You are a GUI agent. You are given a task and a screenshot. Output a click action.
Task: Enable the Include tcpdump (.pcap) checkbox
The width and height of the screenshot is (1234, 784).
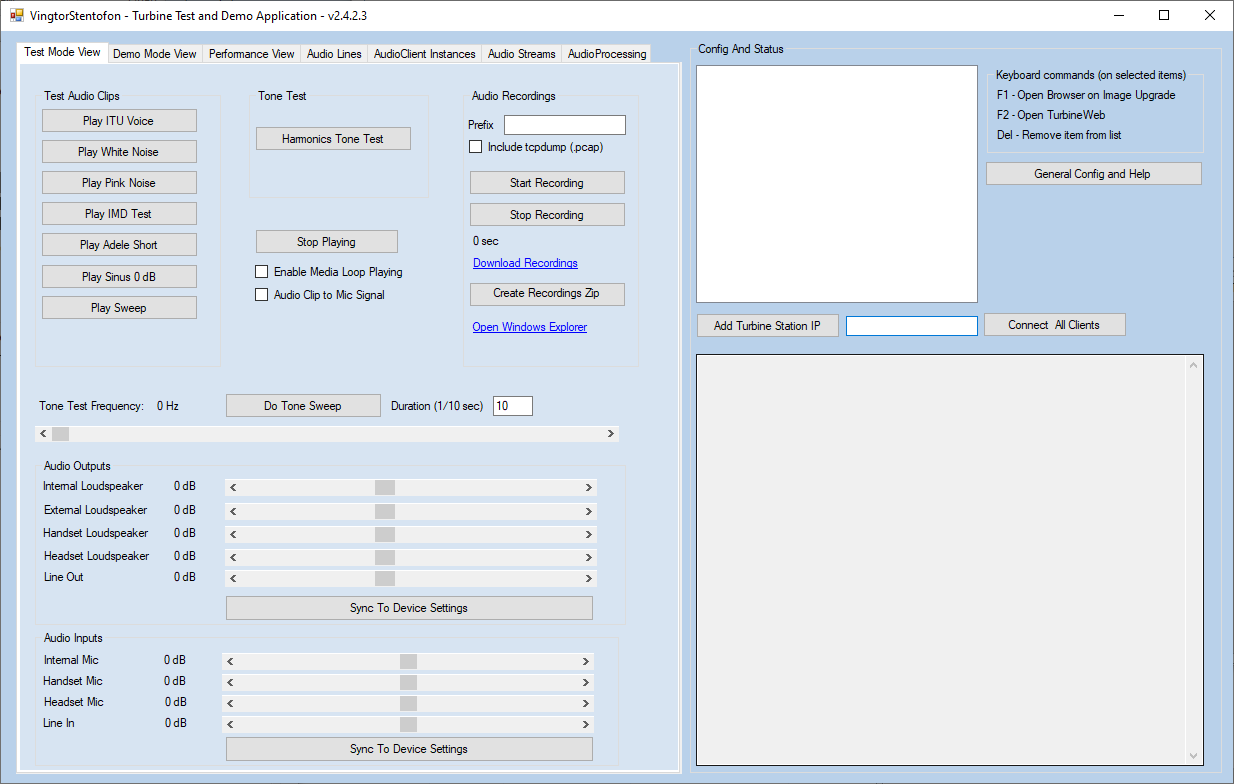pyautogui.click(x=476, y=147)
